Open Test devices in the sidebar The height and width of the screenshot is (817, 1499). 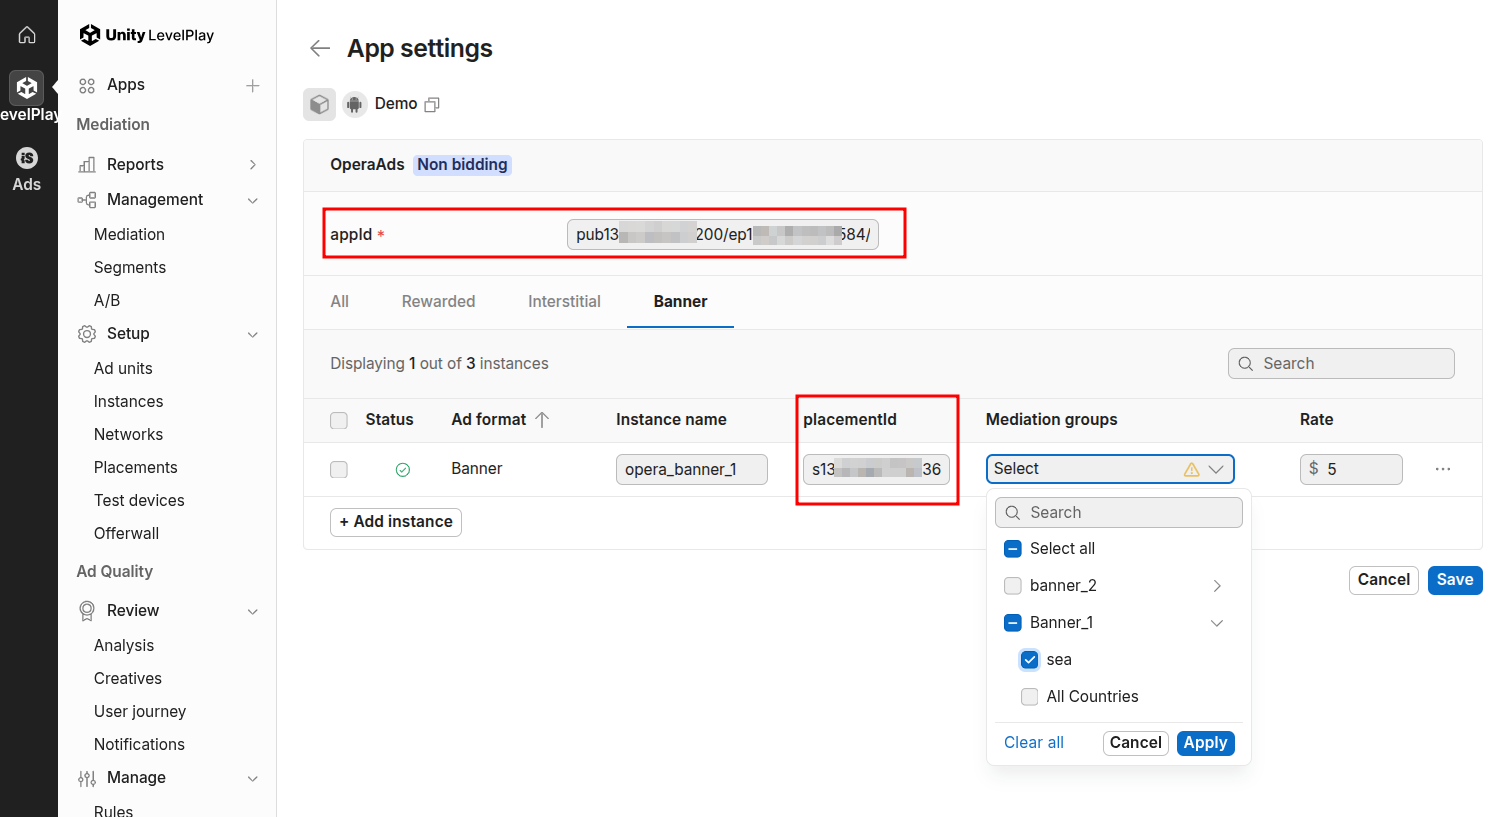pos(139,500)
